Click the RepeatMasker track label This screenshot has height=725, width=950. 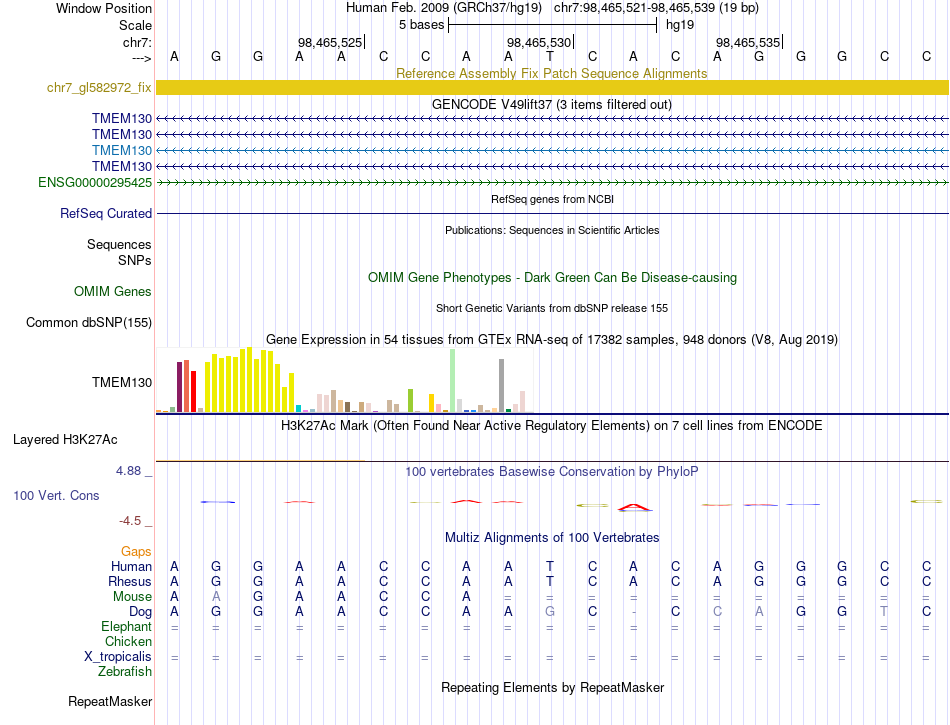(x=110, y=701)
